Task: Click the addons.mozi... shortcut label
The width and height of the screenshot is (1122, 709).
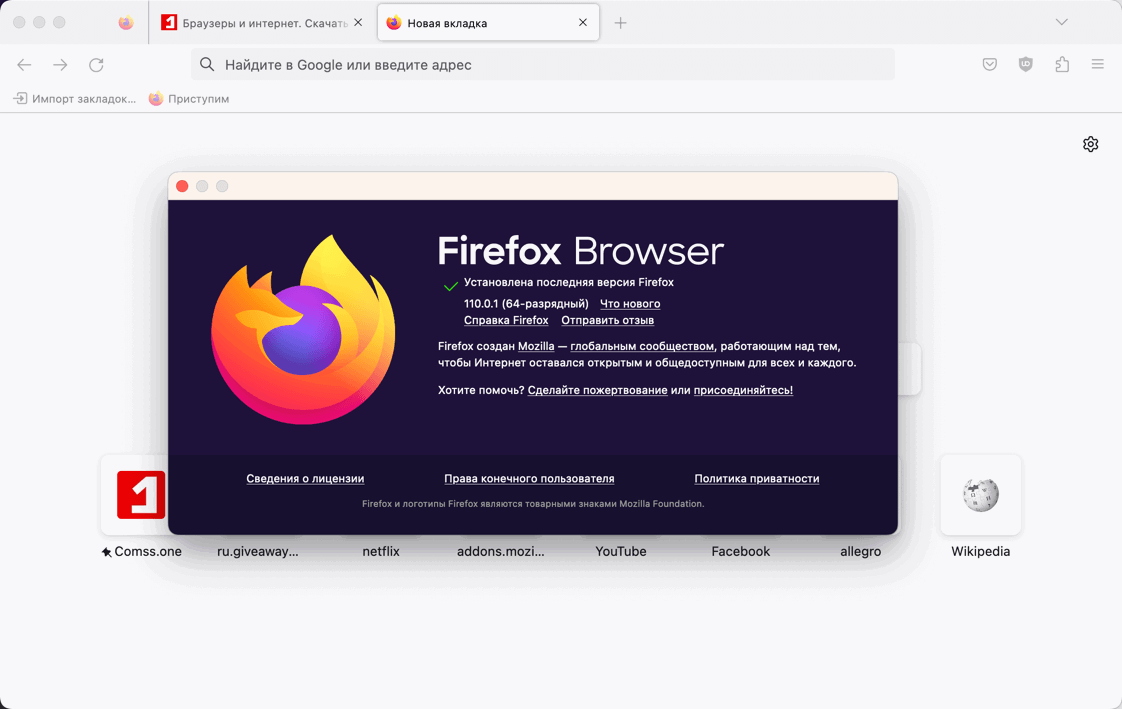Action: point(500,552)
